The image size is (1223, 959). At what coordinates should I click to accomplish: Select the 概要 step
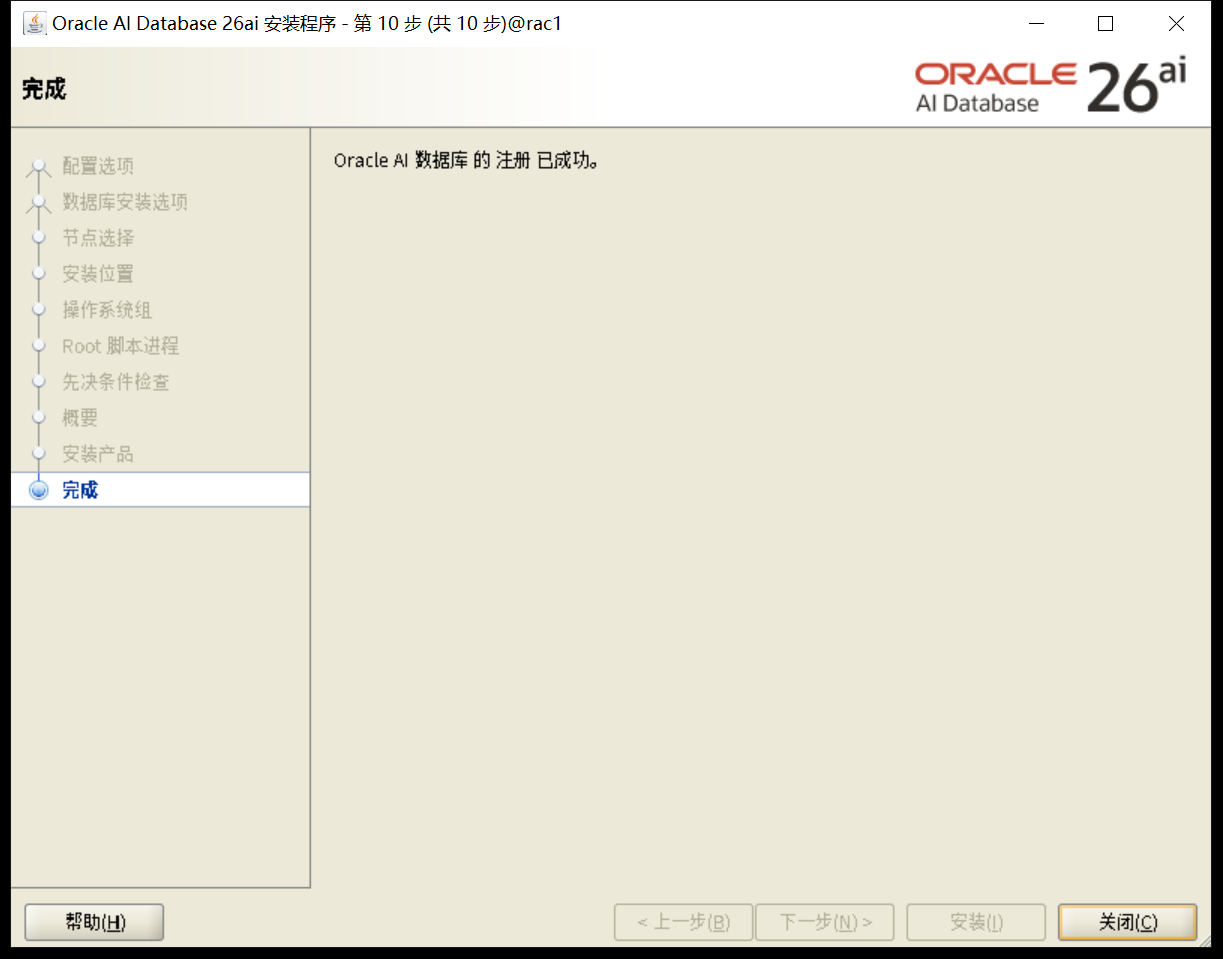80,418
